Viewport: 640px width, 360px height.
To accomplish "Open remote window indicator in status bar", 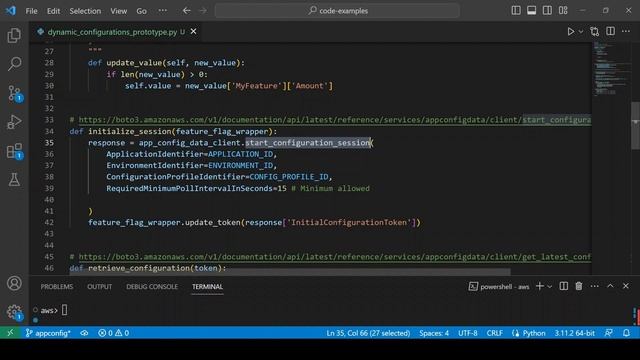I will pos(10,333).
